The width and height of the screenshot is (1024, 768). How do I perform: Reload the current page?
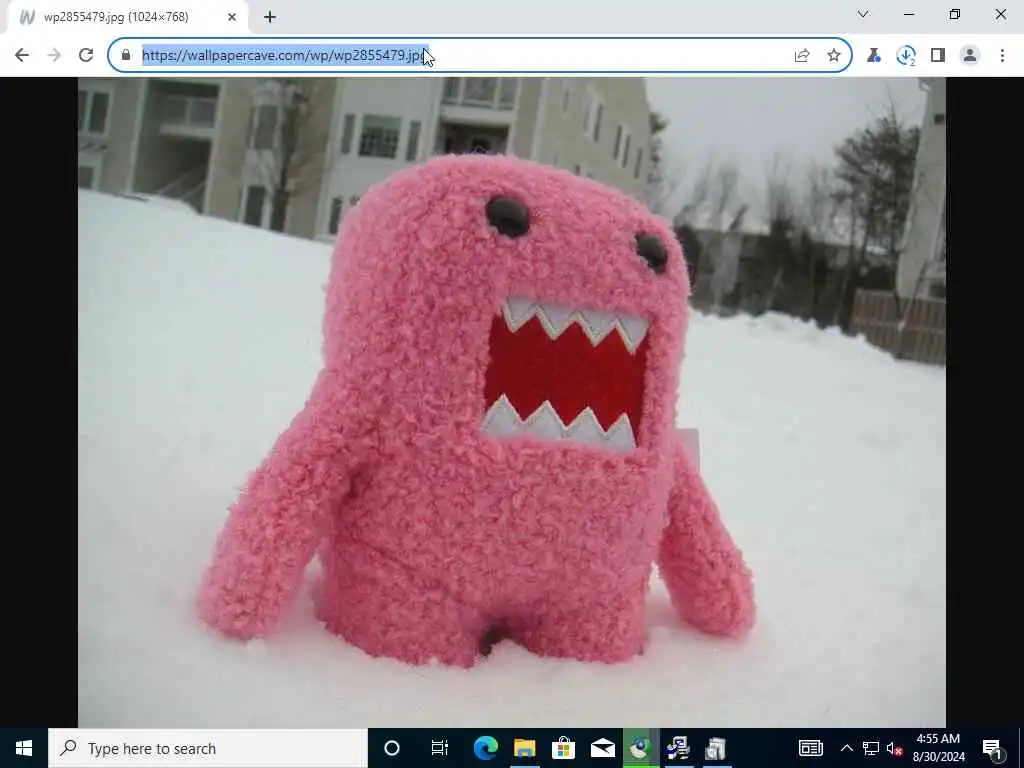86,56
